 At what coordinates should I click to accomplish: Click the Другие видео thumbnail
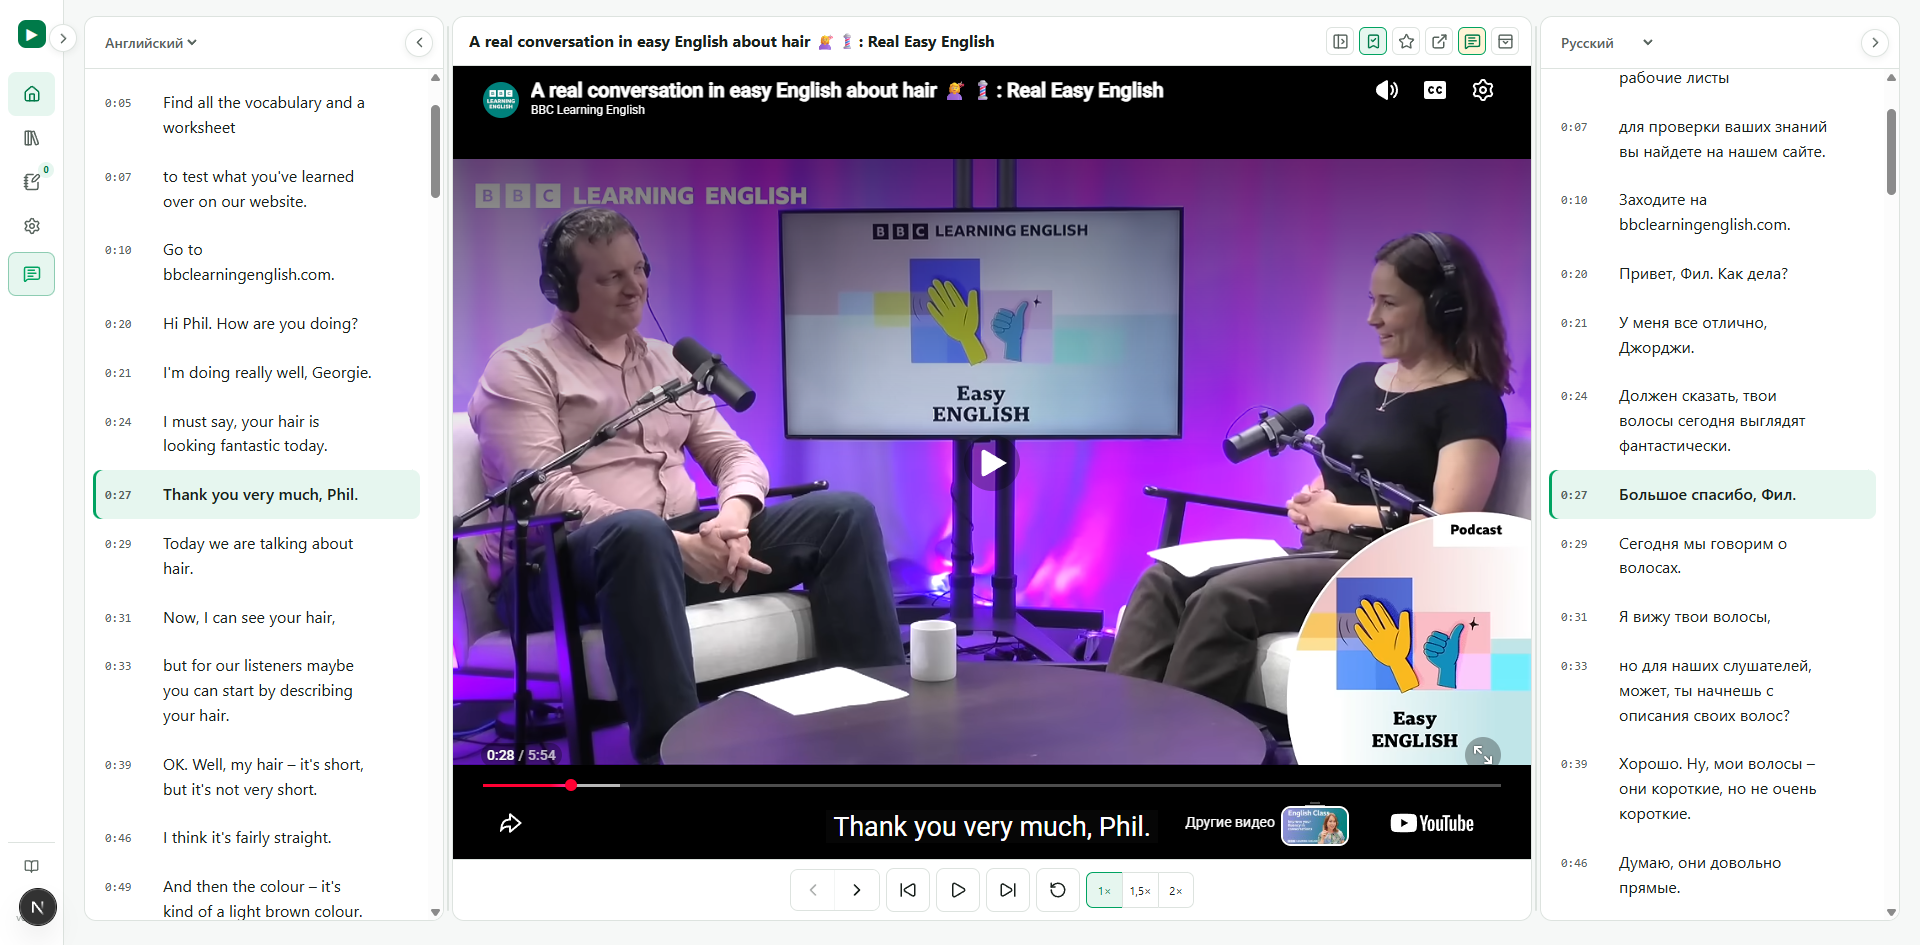(1315, 826)
